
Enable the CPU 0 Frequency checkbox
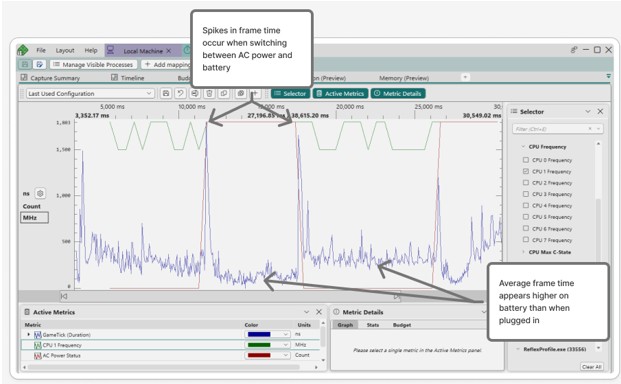click(526, 160)
